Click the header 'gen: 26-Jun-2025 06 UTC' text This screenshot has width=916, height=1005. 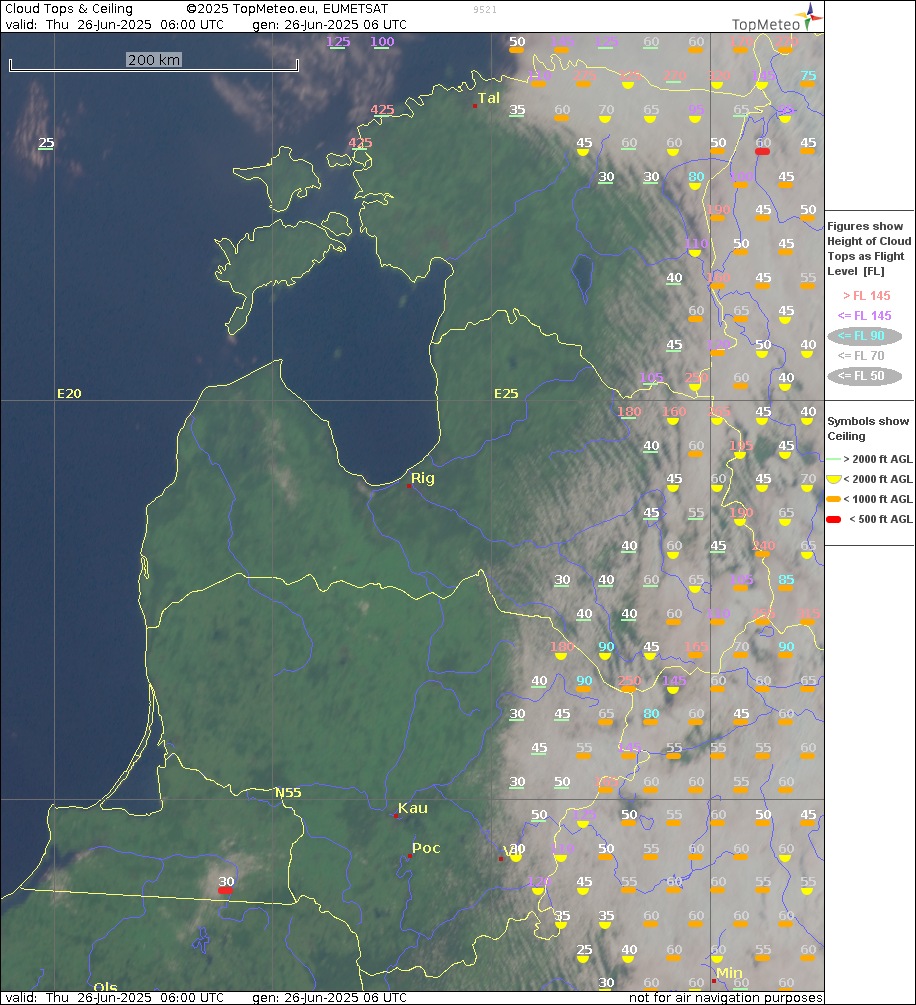329,25
